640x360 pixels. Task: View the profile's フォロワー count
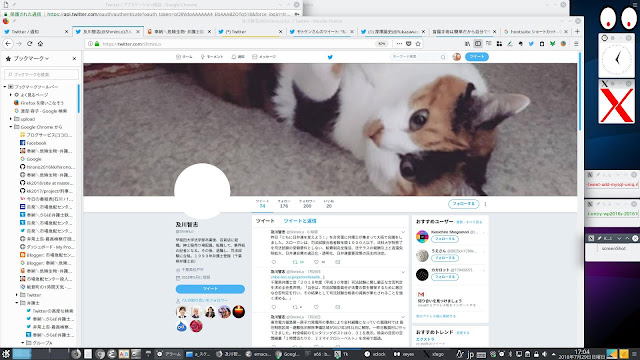(x=307, y=204)
